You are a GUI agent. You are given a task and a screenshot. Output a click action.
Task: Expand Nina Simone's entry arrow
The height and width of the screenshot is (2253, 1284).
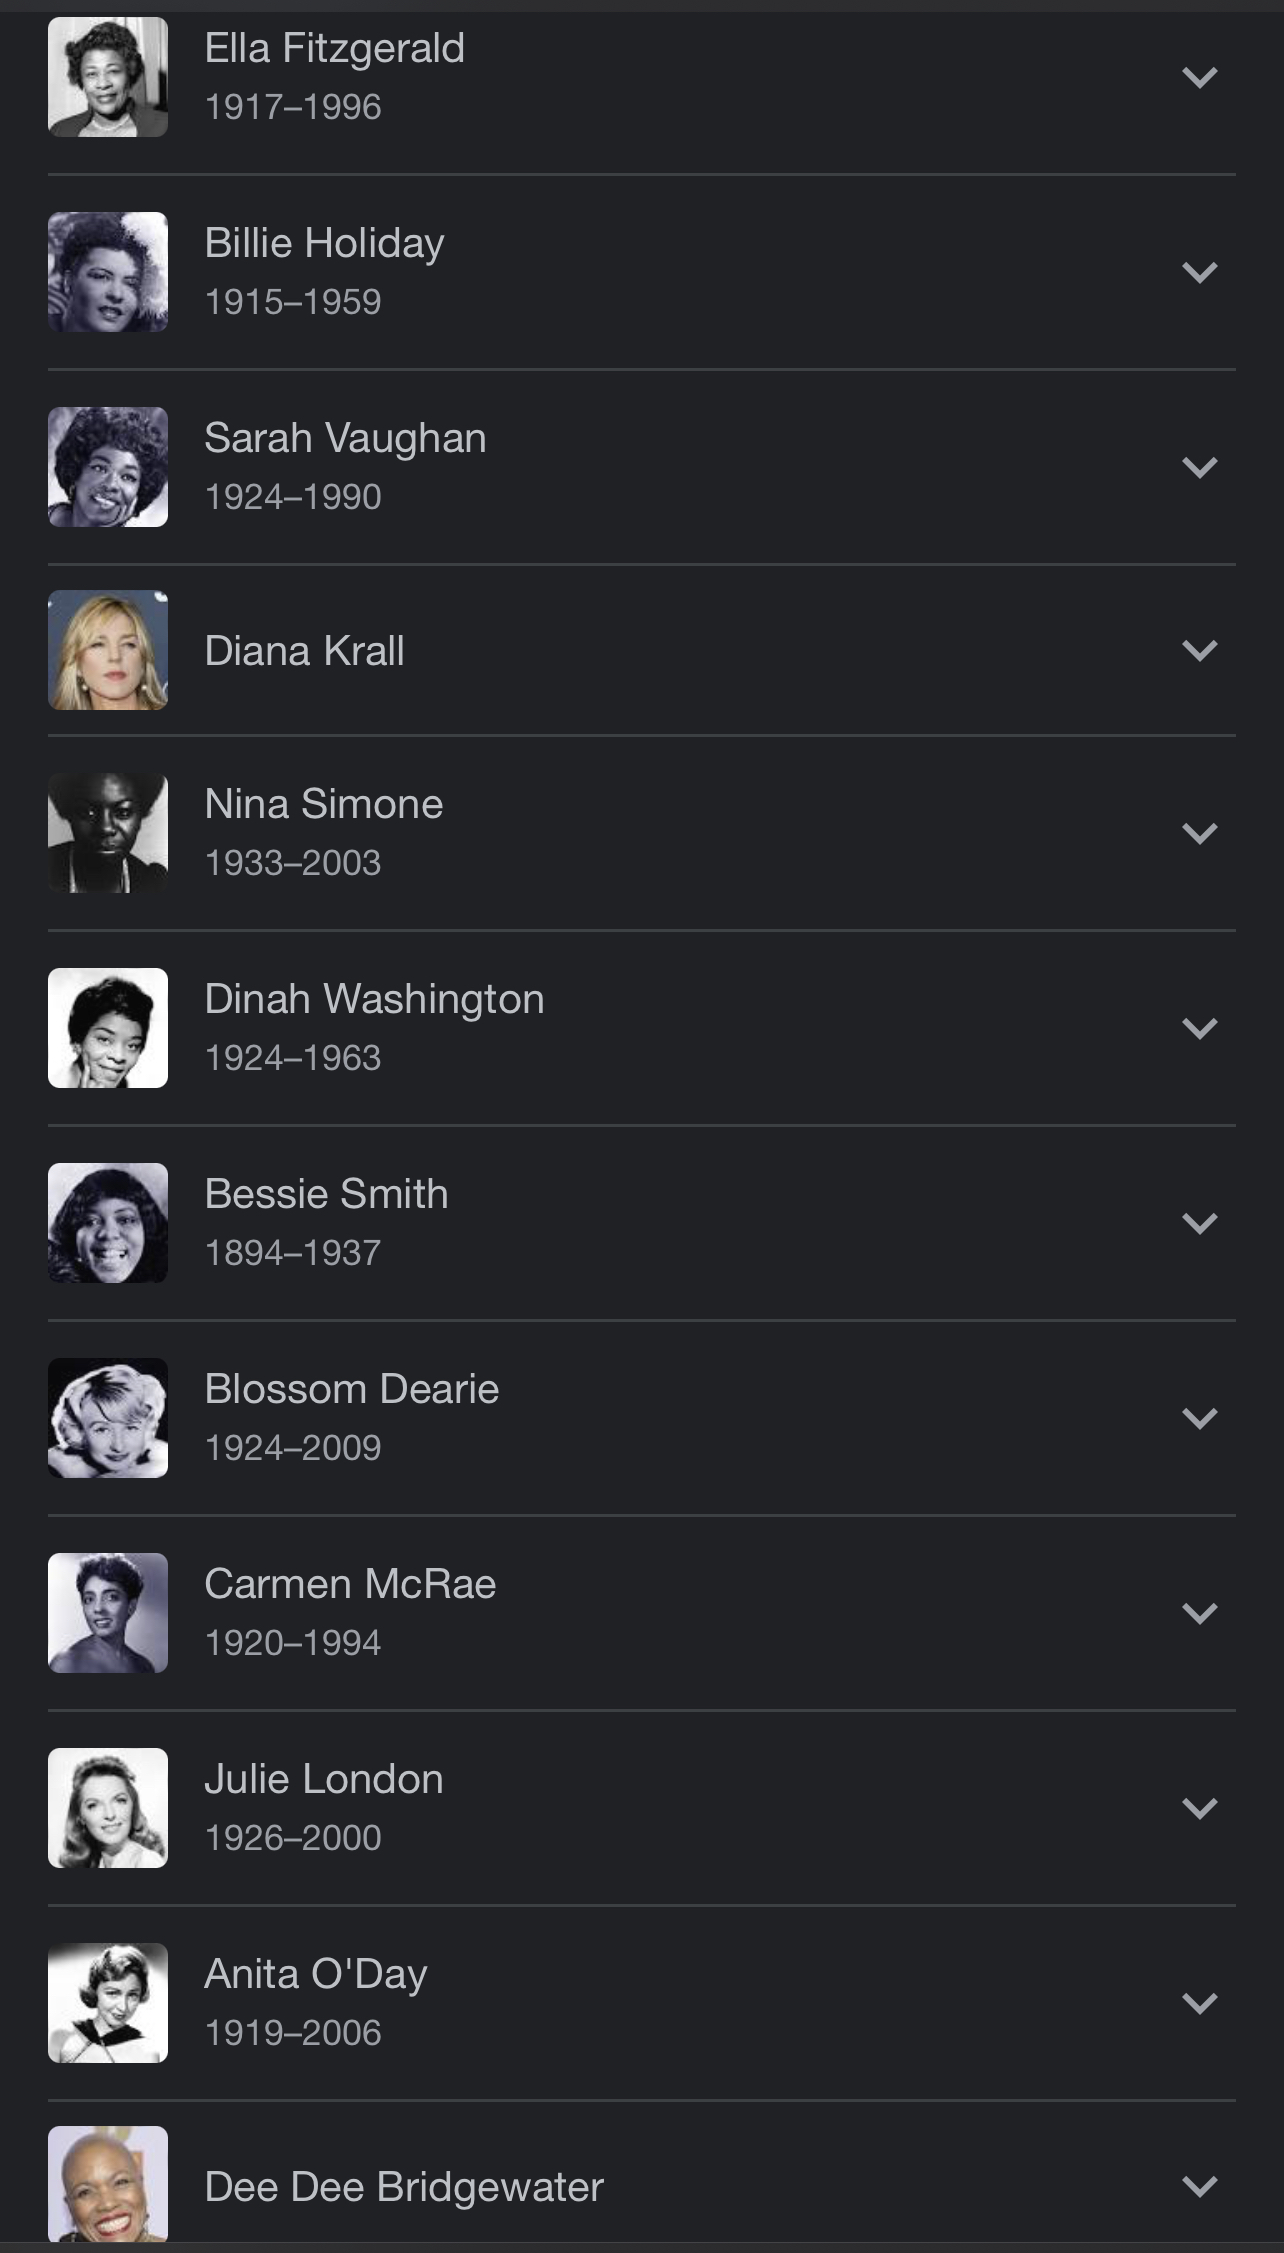(x=1199, y=833)
